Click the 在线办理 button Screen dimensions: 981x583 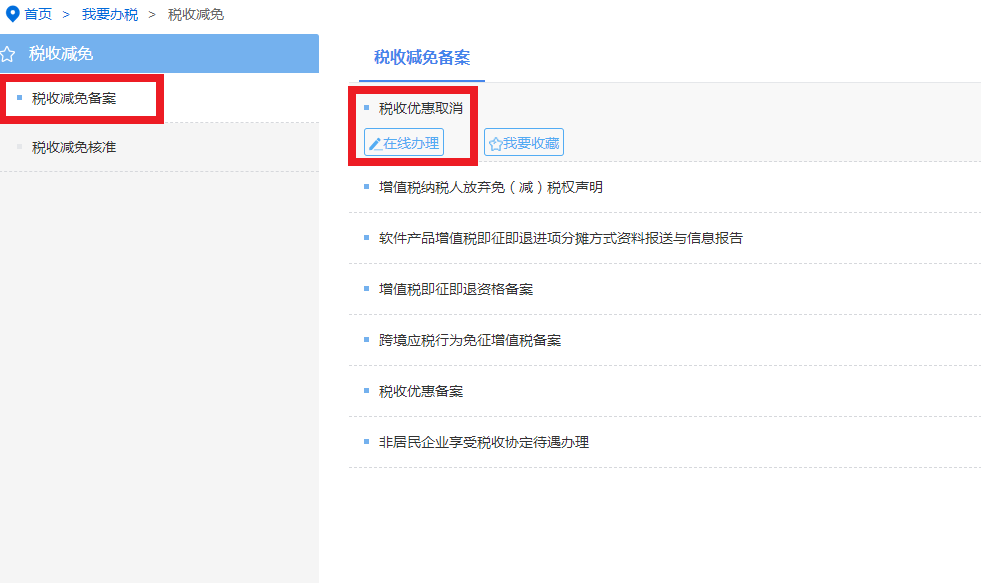pyautogui.click(x=404, y=143)
